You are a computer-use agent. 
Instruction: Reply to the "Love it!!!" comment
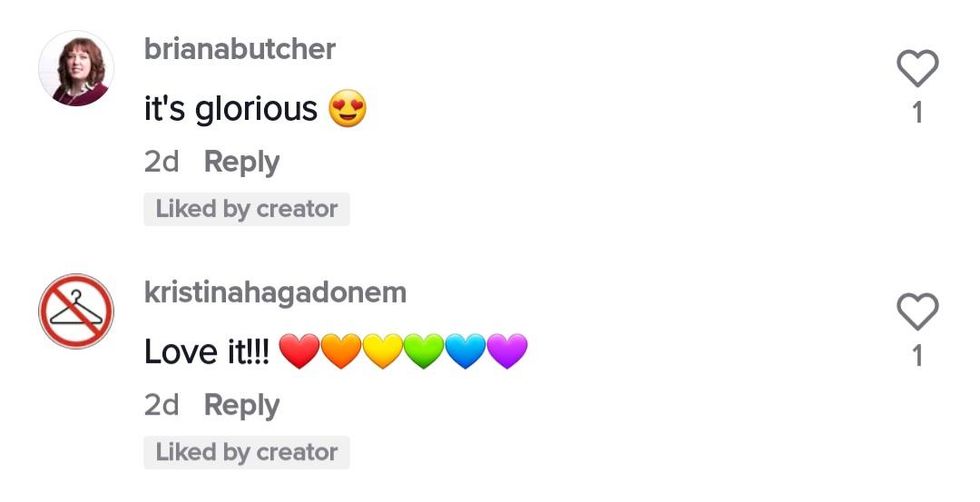point(242,405)
